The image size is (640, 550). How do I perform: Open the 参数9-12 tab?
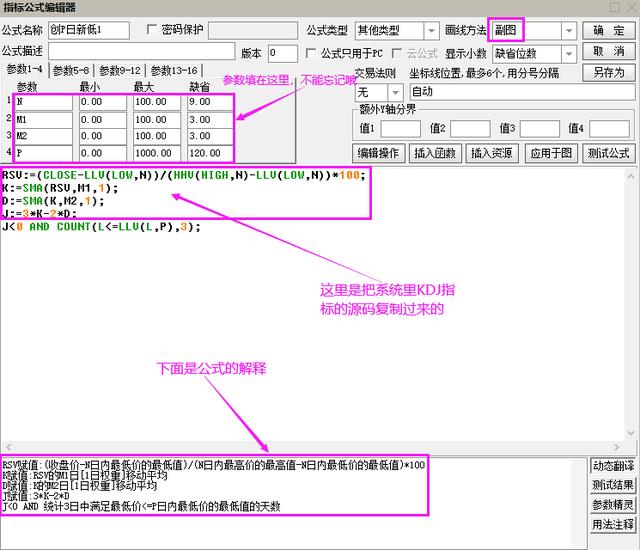(x=121, y=70)
